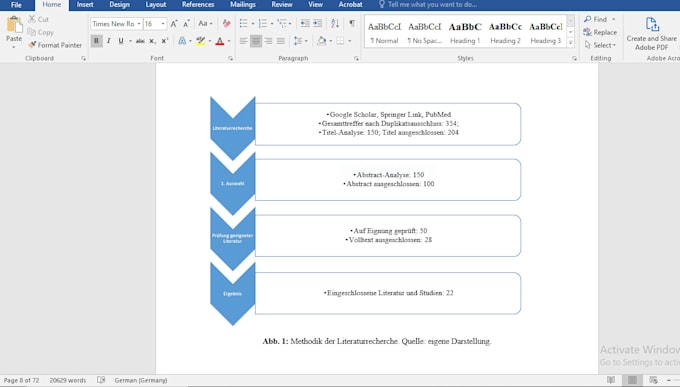Image resolution: width=680 pixels, height=387 pixels.
Task: Apply paragraph shading bucket
Action: click(x=321, y=41)
